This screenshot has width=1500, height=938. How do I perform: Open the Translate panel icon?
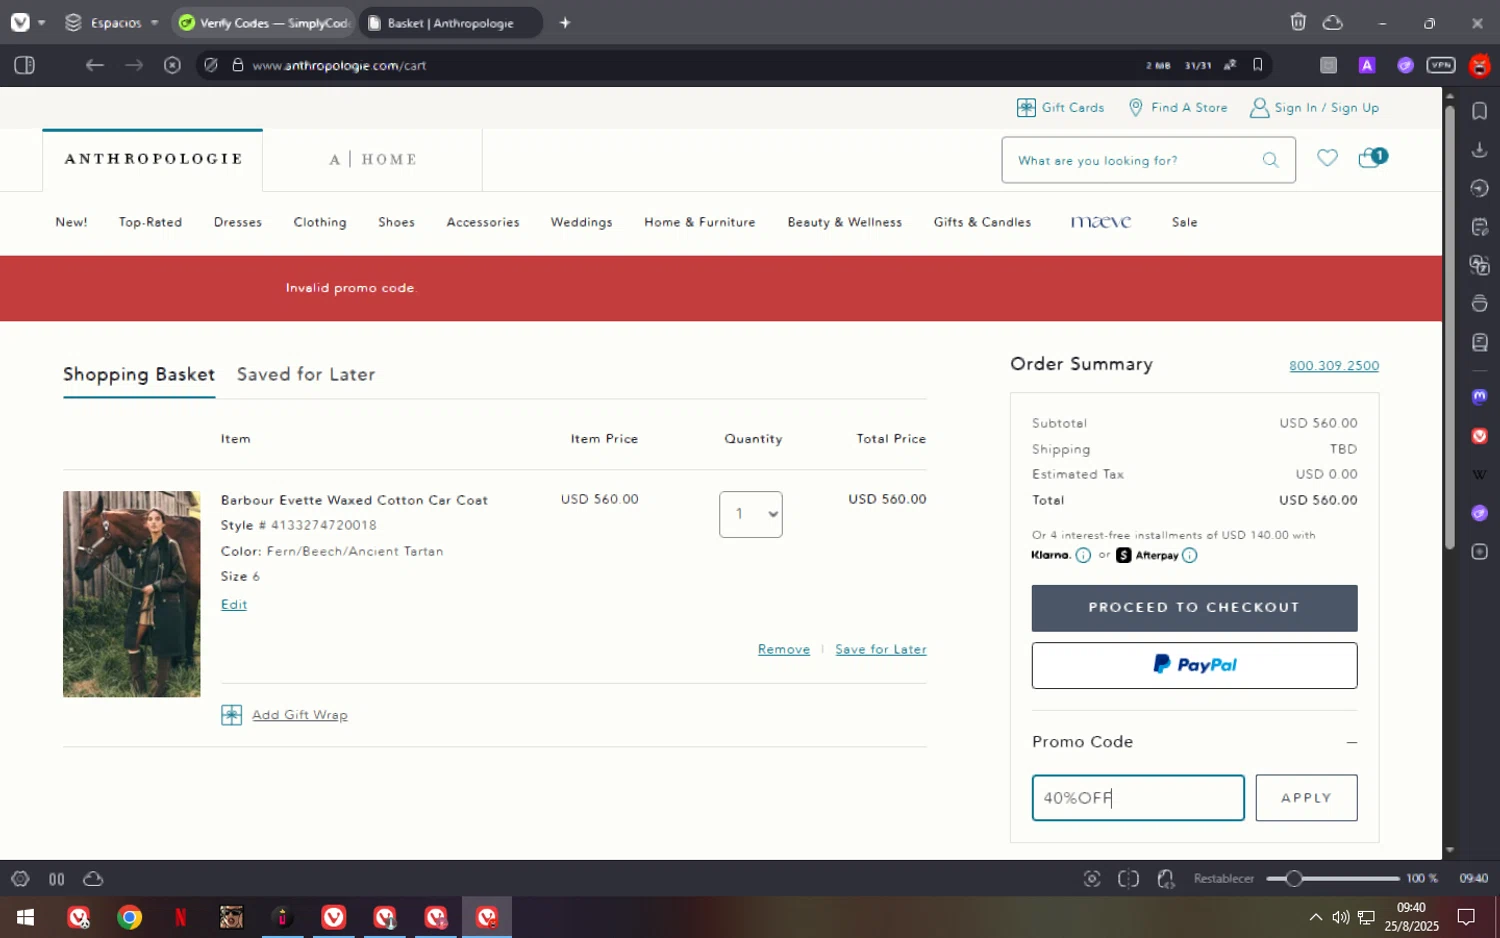click(x=1480, y=265)
